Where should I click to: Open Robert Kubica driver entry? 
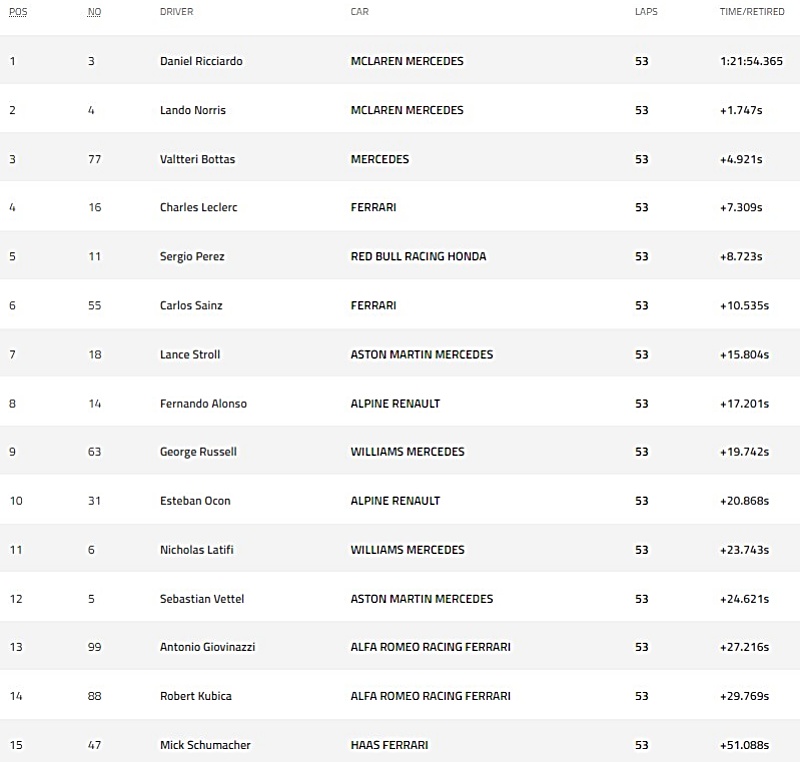195,696
